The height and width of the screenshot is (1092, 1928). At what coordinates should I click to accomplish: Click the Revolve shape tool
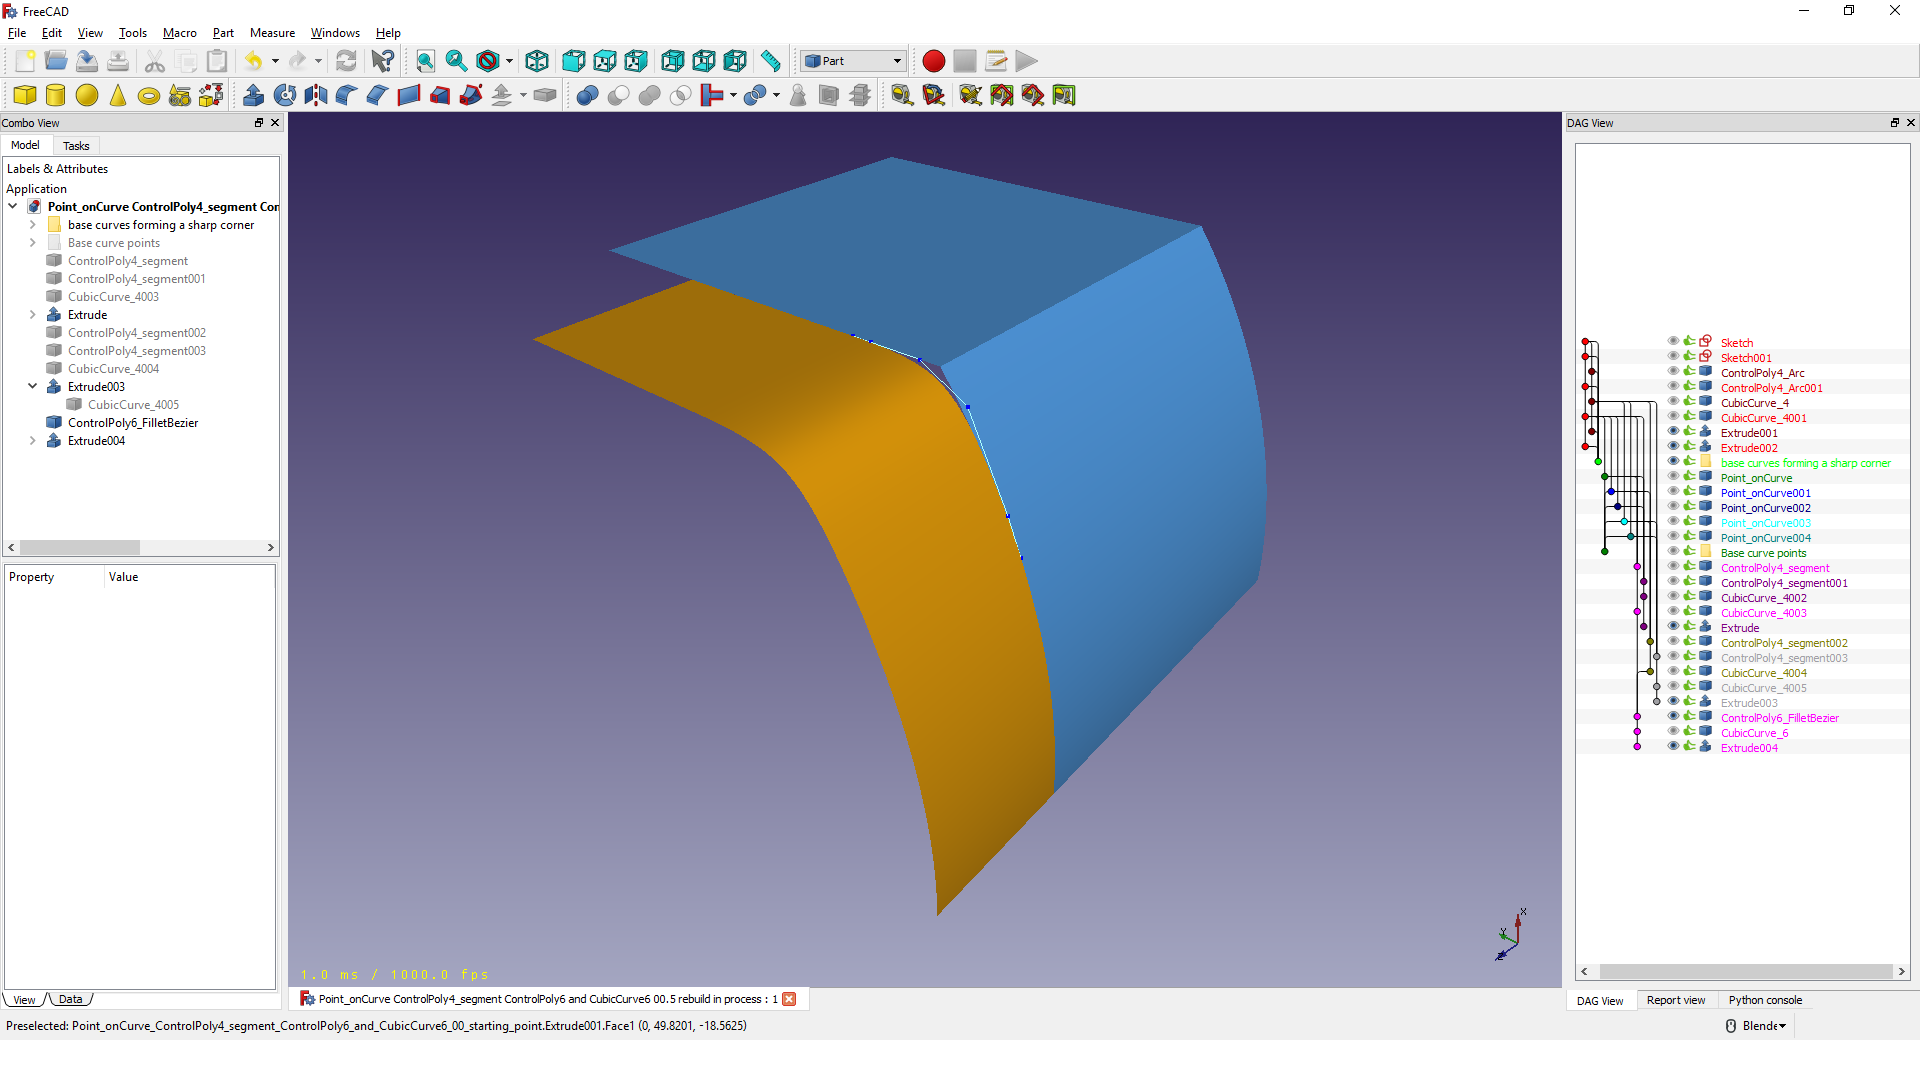(x=285, y=96)
